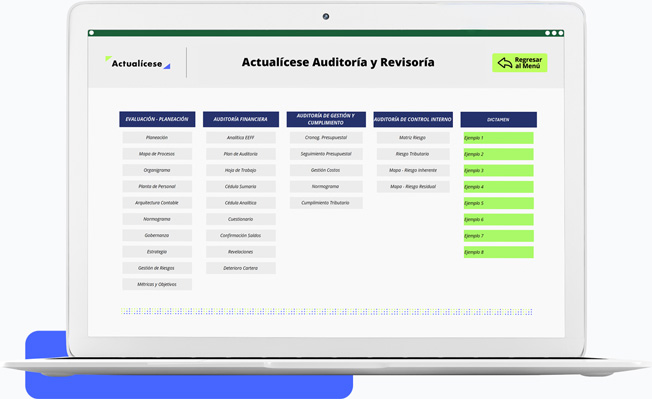This screenshot has height=399, width=652.
Task: Go to Plan de Auditoría
Action: pos(241,154)
